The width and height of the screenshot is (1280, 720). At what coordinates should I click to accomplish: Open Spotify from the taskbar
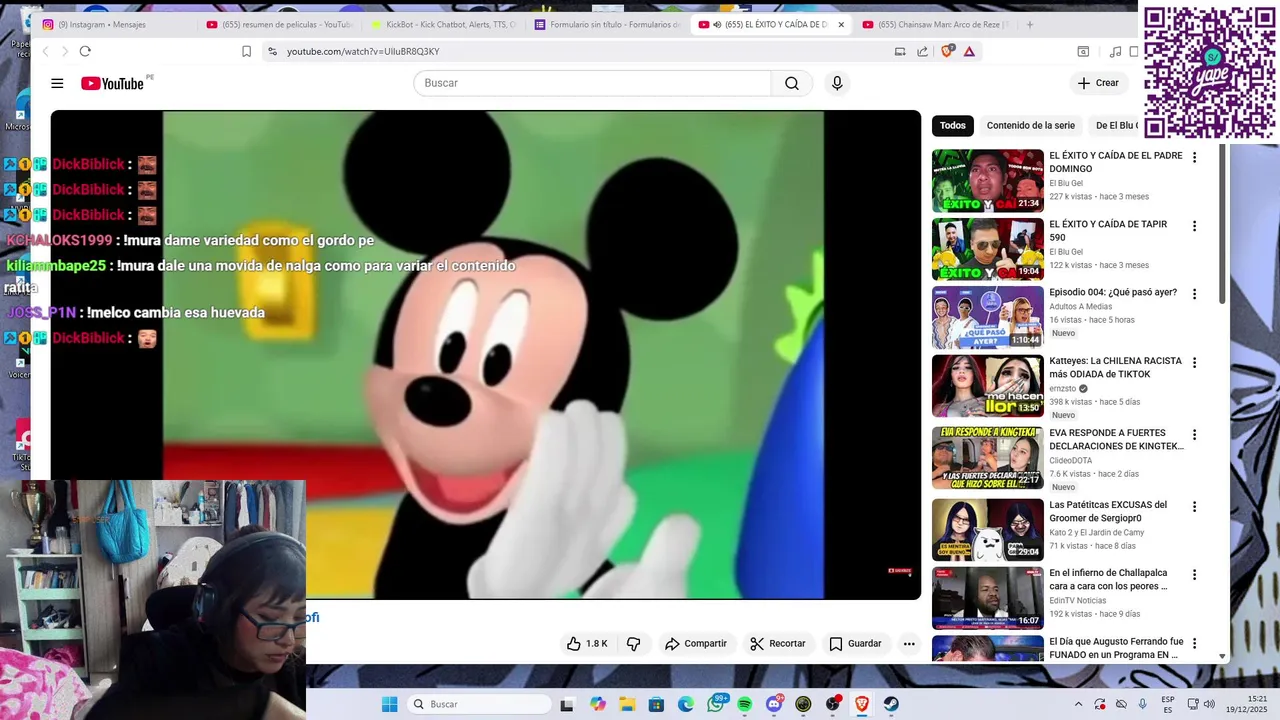[745, 704]
